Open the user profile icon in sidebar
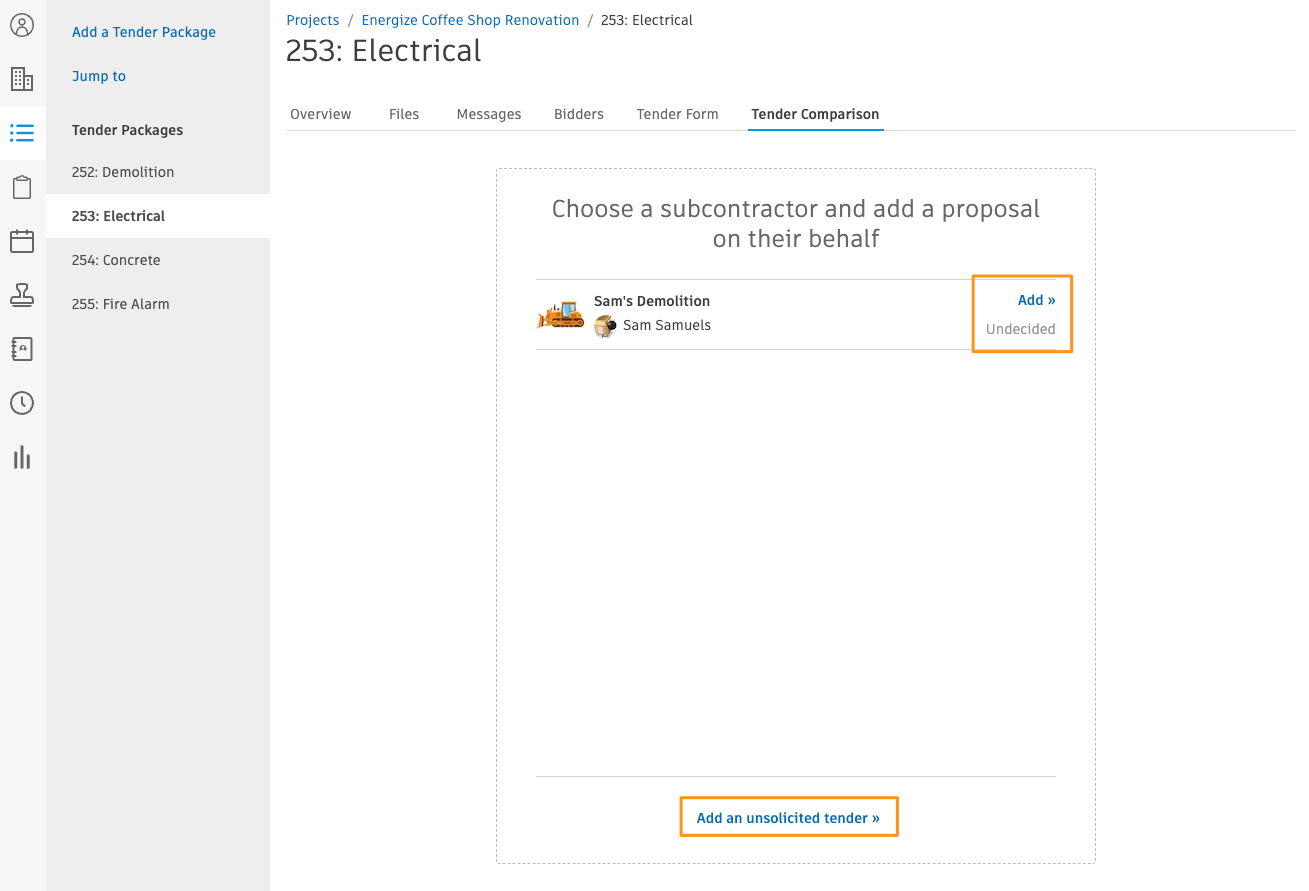This screenshot has width=1309, height=891. 22,25
